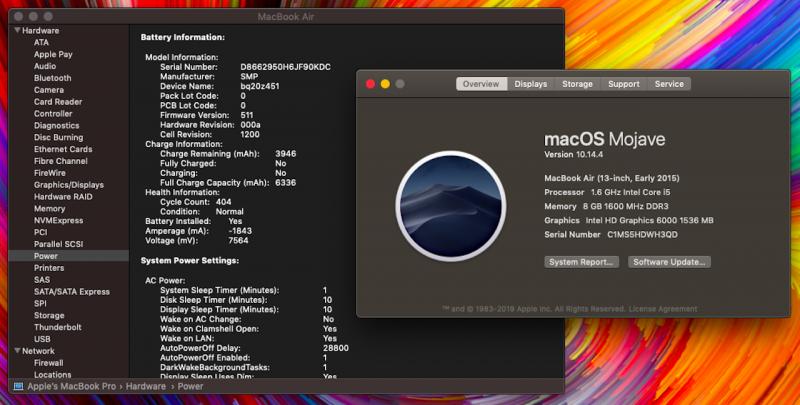This screenshot has height=405, width=800.
Task: Select the highlighted Power entry
Action: [69, 256]
